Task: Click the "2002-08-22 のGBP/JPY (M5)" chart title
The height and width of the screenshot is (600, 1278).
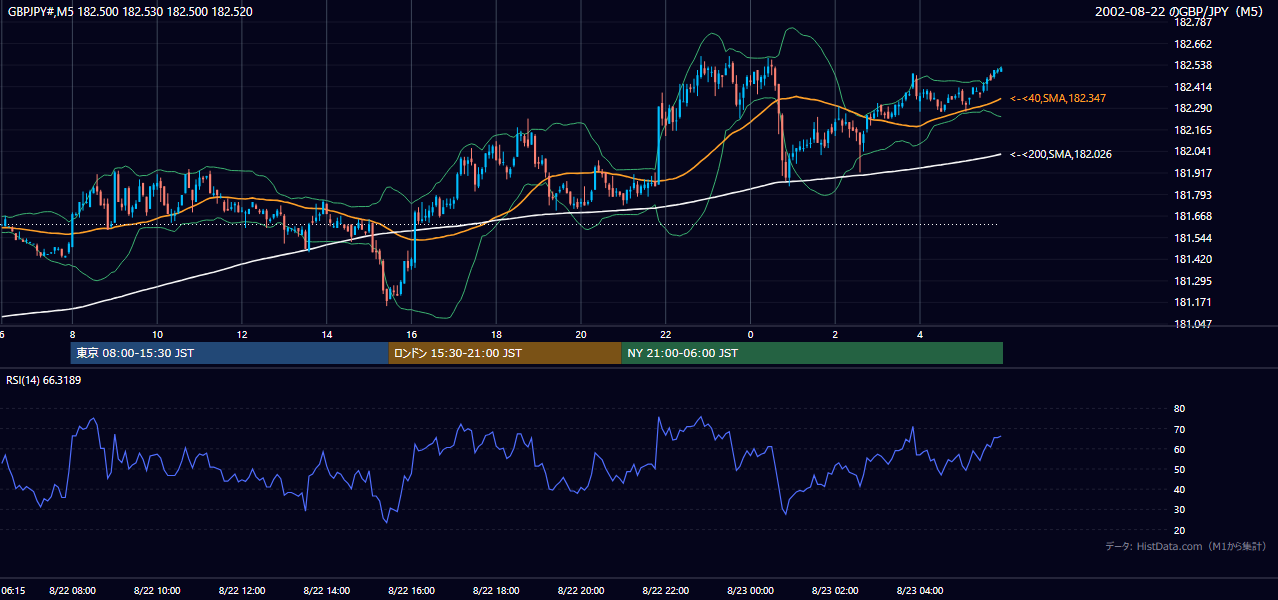Action: coord(1181,11)
